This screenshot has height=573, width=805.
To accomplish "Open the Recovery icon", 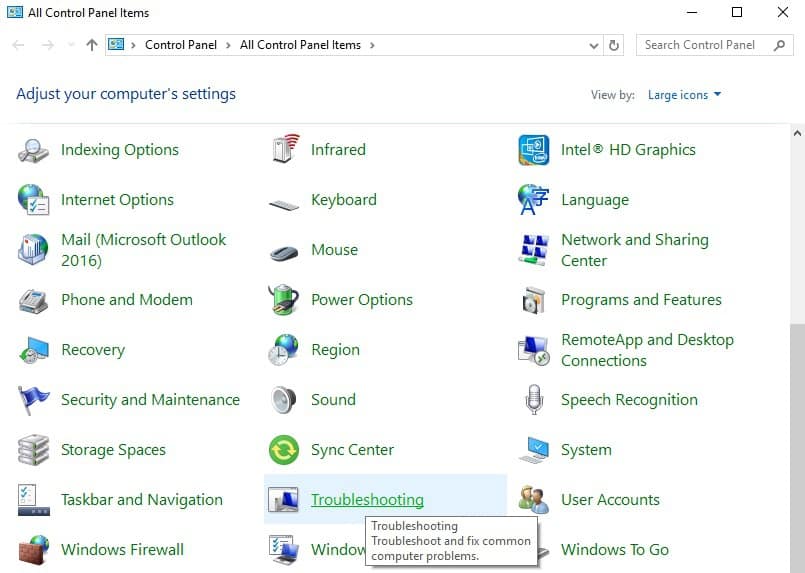I will [x=33, y=350].
